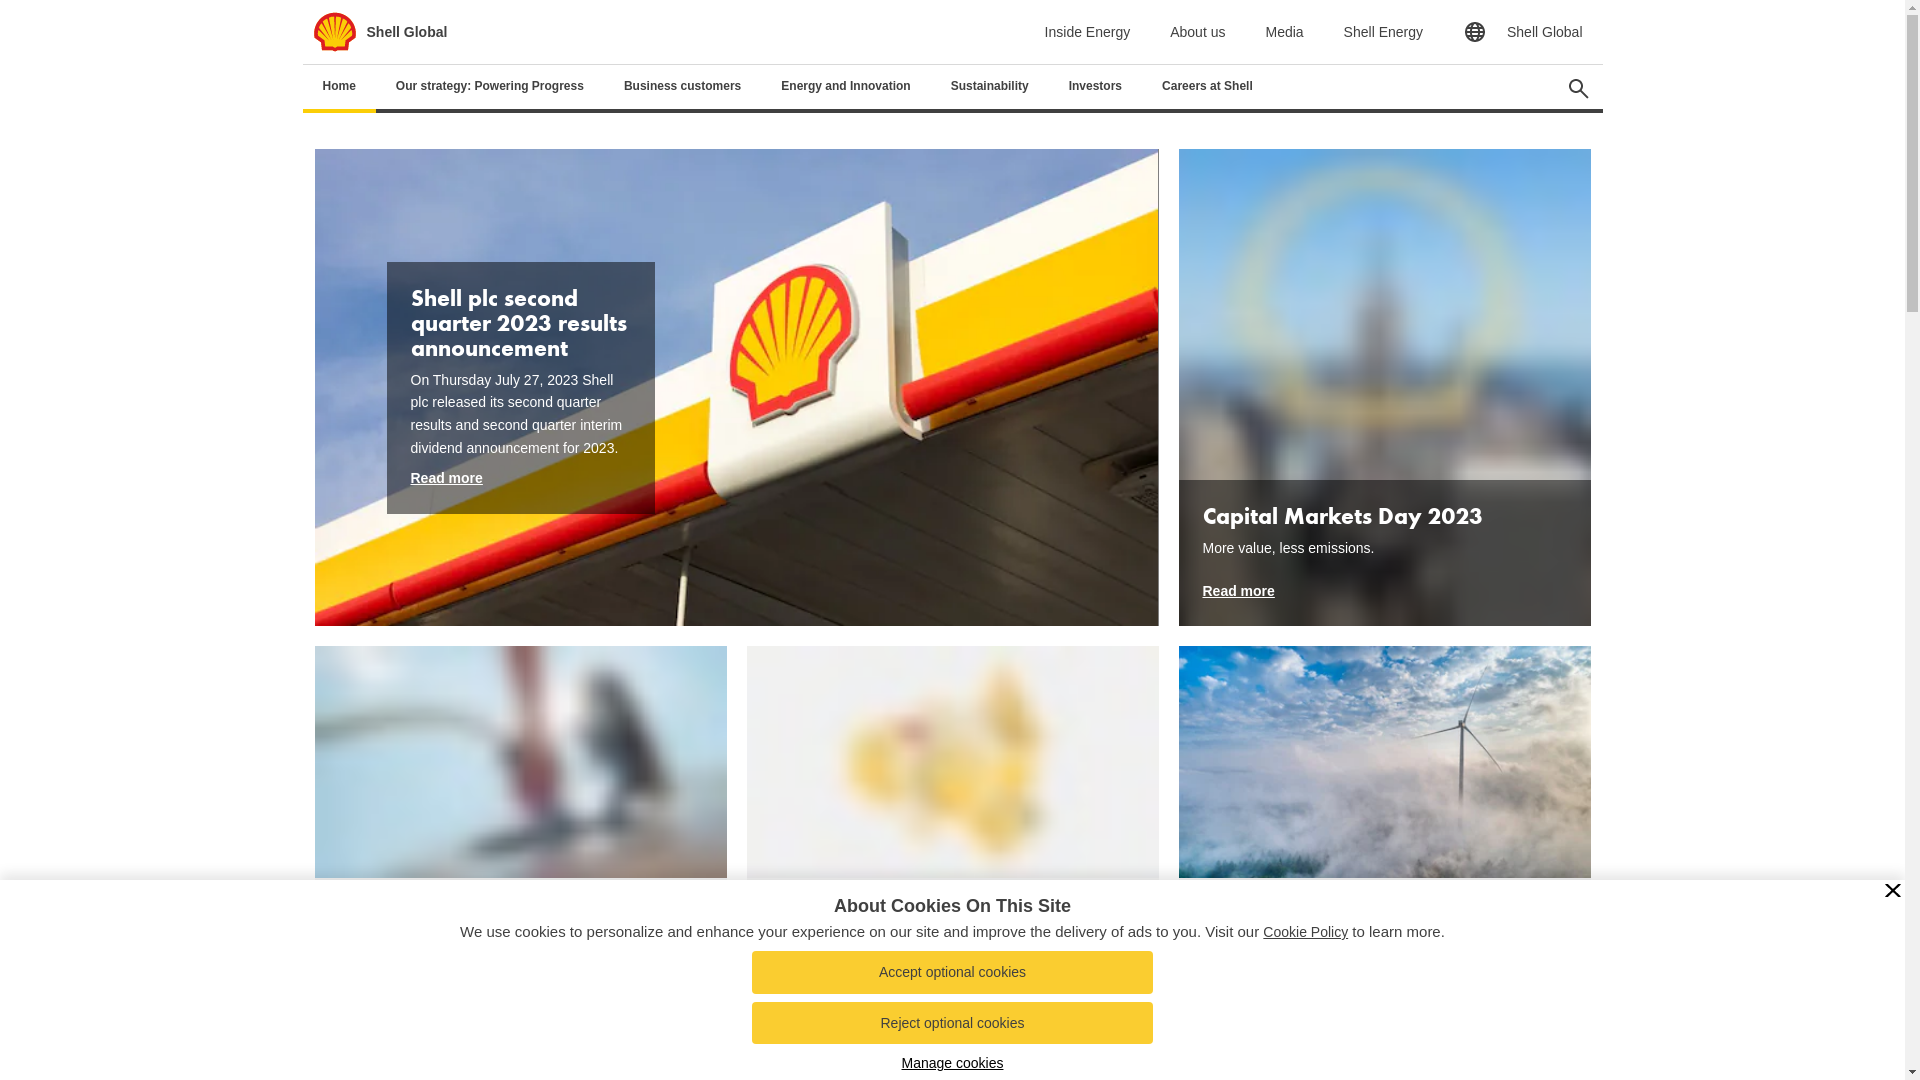The height and width of the screenshot is (1080, 1920).
Task: Open the Inside Energy link
Action: 1087,32
